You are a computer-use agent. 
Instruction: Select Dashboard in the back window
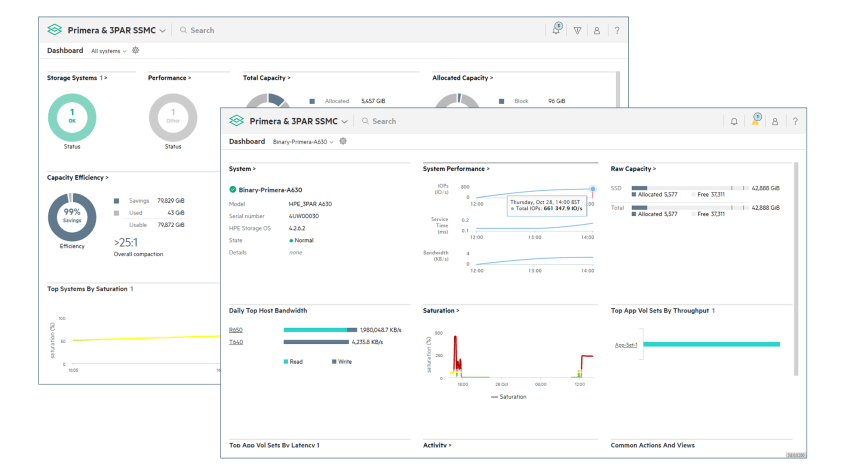tap(65, 50)
